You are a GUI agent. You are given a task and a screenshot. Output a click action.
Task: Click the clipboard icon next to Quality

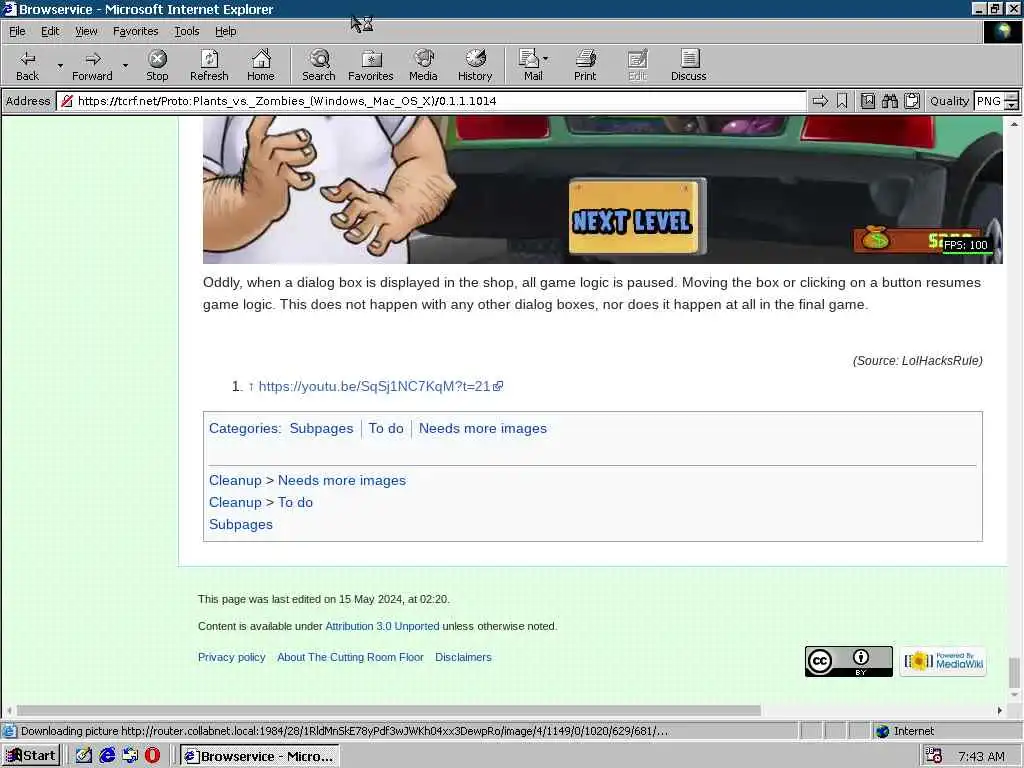coord(912,101)
